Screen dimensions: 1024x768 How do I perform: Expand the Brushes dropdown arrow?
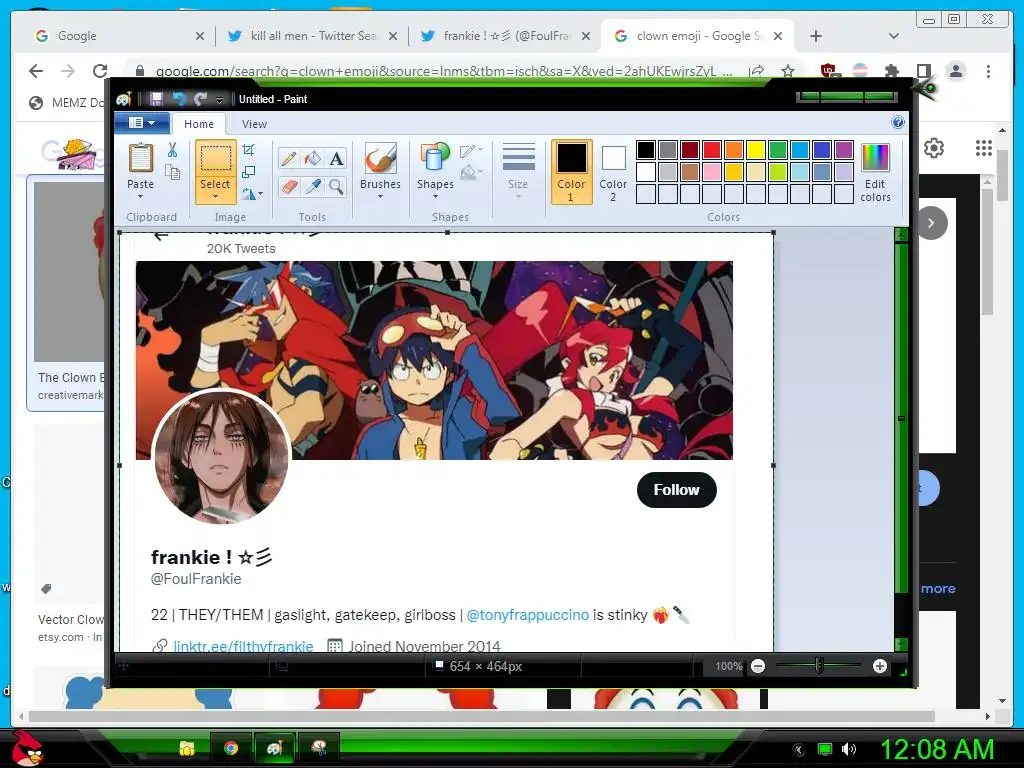[380, 197]
